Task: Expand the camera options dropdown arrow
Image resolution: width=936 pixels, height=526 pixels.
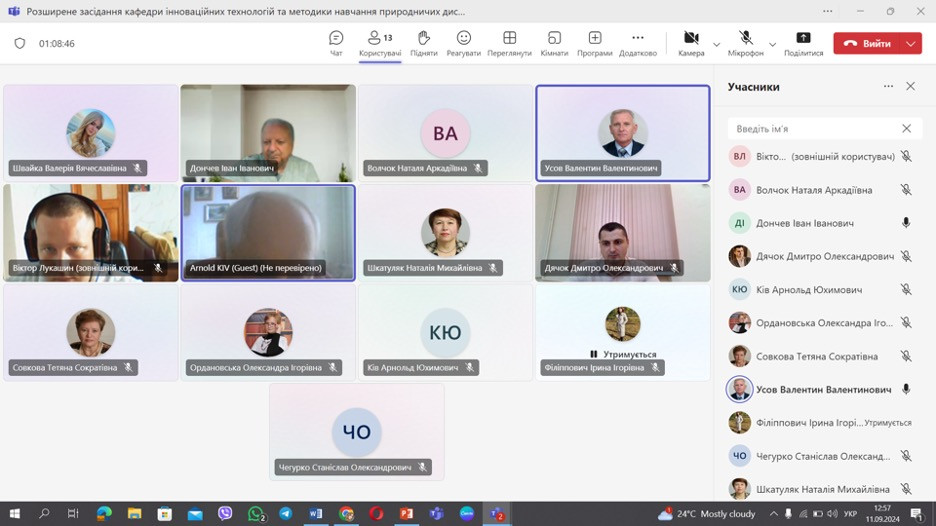Action: 716,44
